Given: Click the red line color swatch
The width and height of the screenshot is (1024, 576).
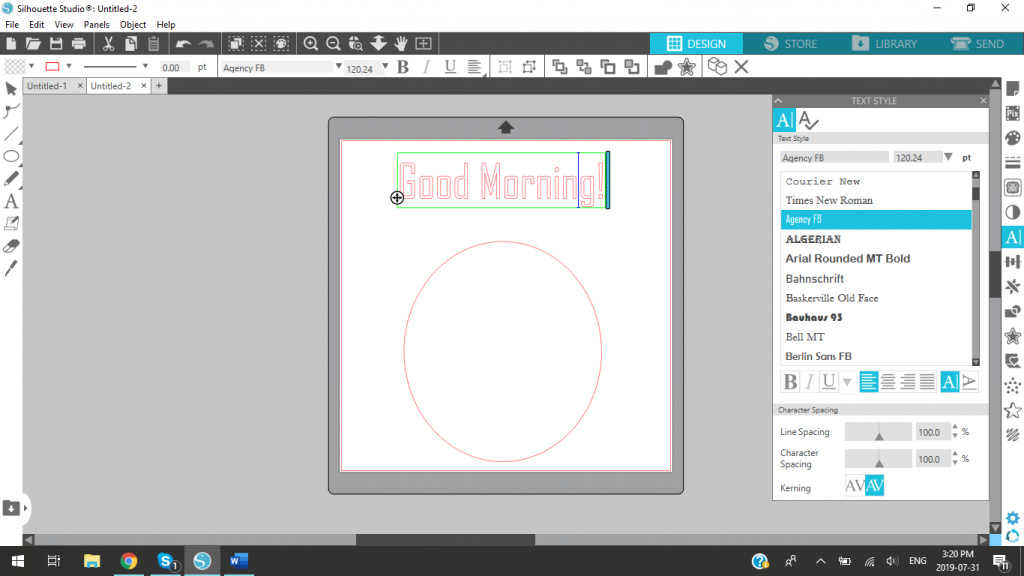Looking at the screenshot, I should tap(54, 66).
